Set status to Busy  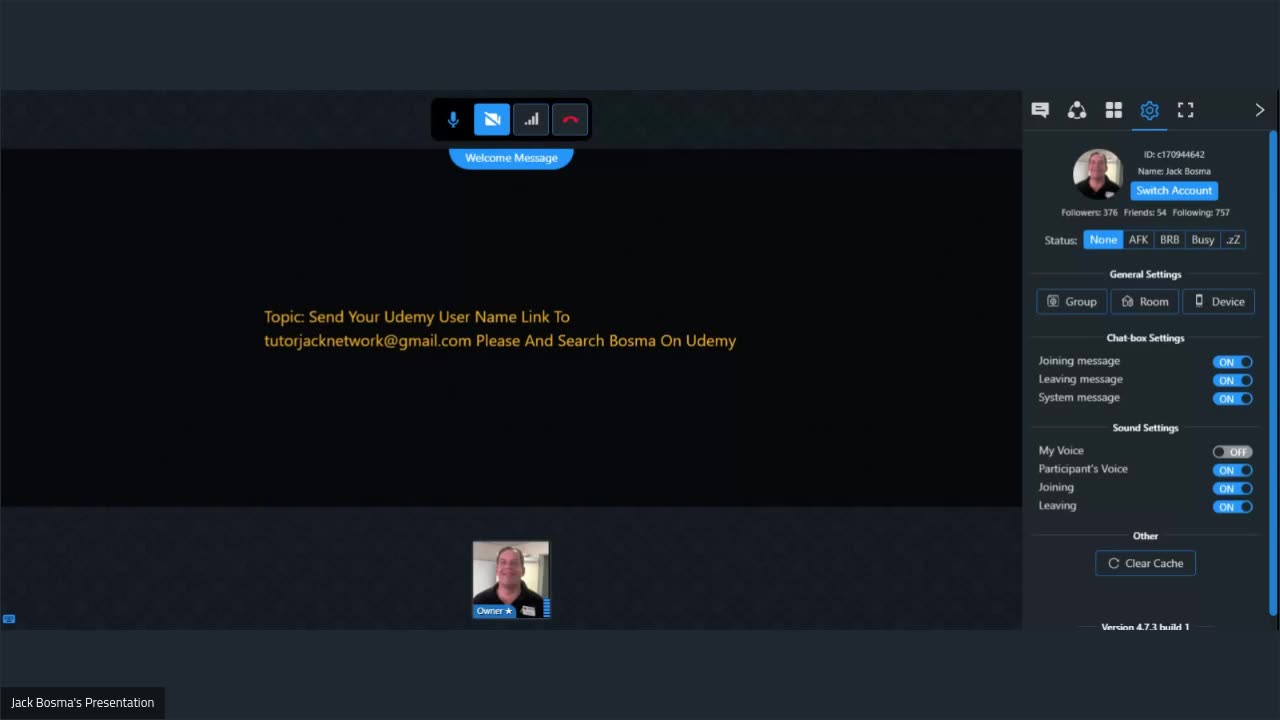(x=1203, y=240)
